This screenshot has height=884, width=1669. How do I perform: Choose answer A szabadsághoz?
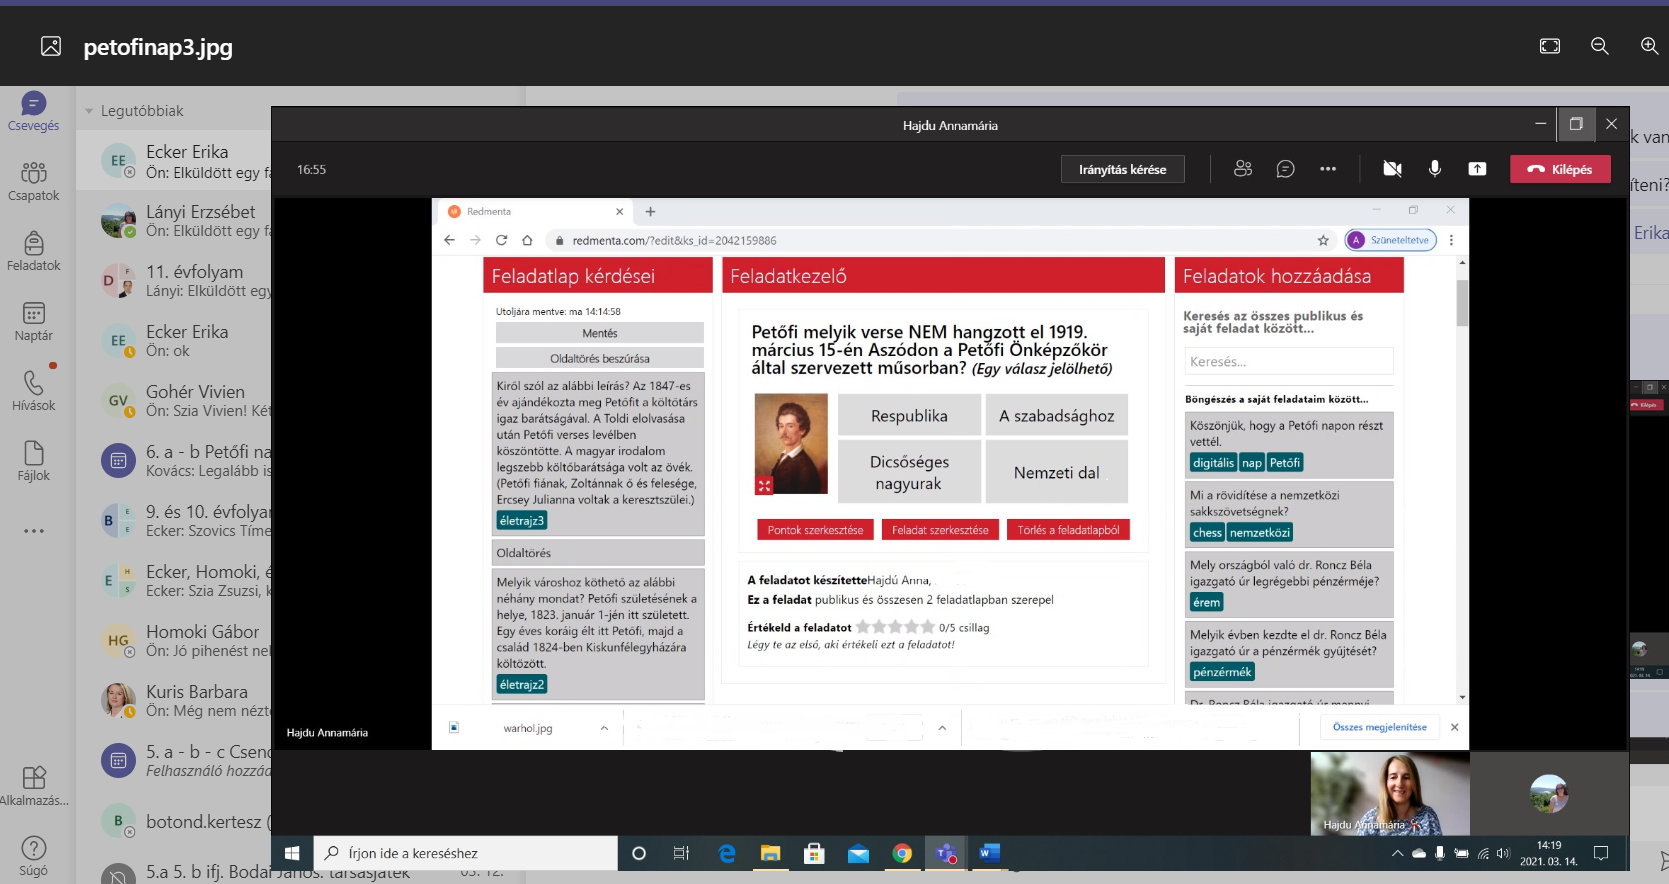pyautogui.click(x=1056, y=416)
